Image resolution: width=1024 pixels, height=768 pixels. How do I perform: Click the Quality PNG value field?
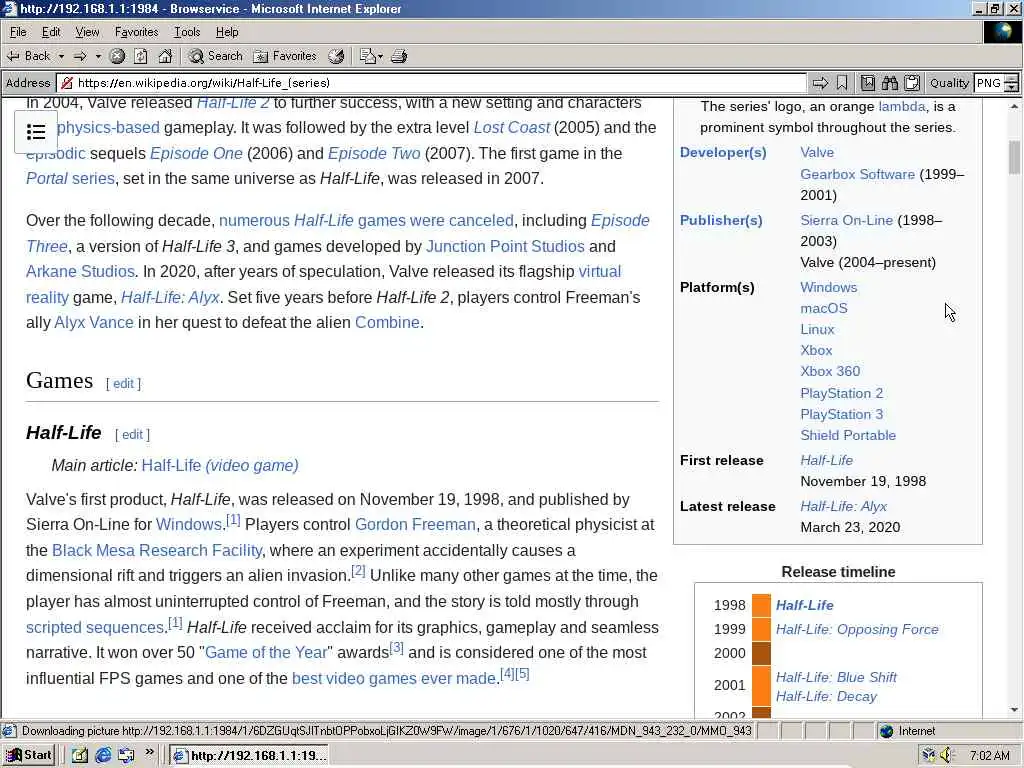989,83
